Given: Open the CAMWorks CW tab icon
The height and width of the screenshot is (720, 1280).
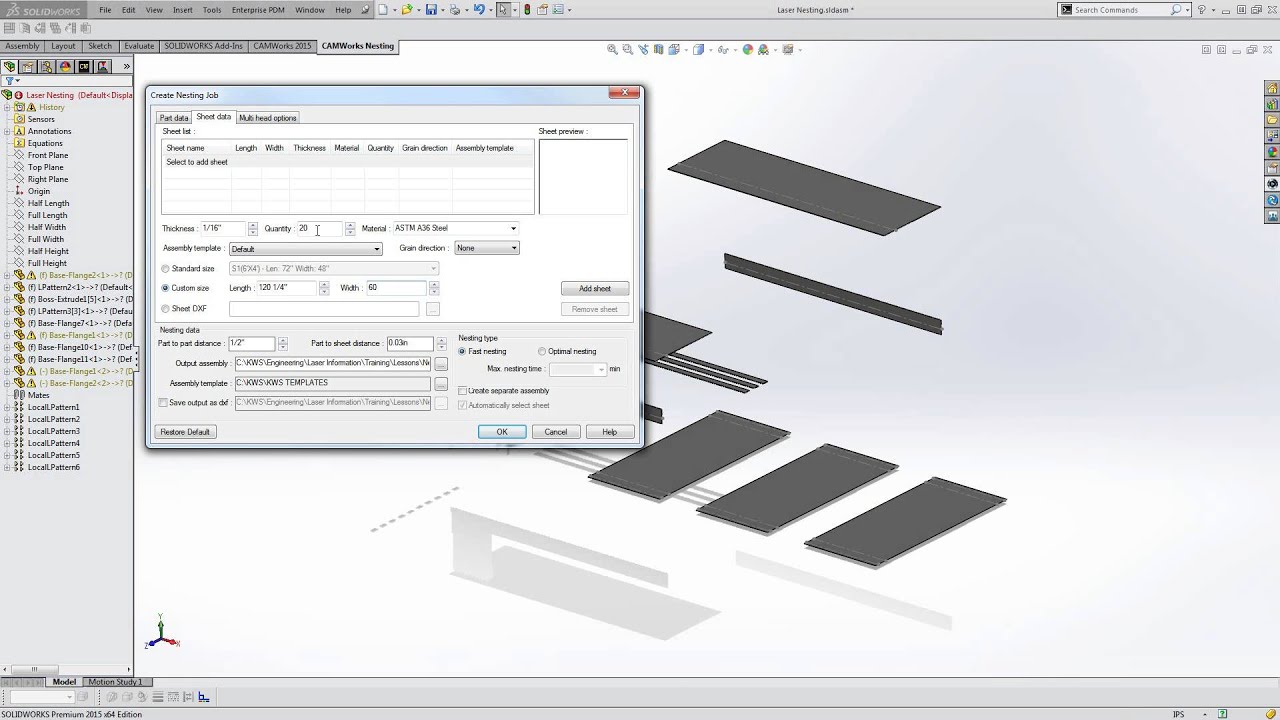Looking at the screenshot, I should click(84, 67).
